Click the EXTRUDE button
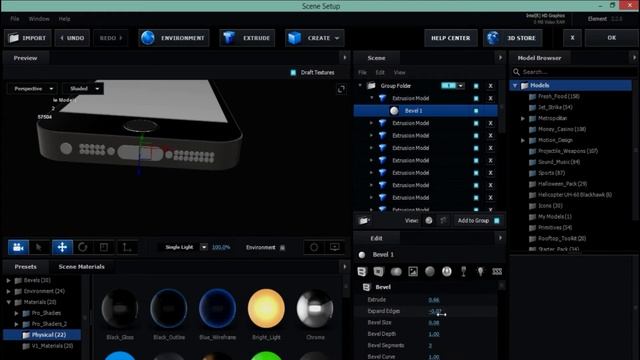 tap(247, 38)
